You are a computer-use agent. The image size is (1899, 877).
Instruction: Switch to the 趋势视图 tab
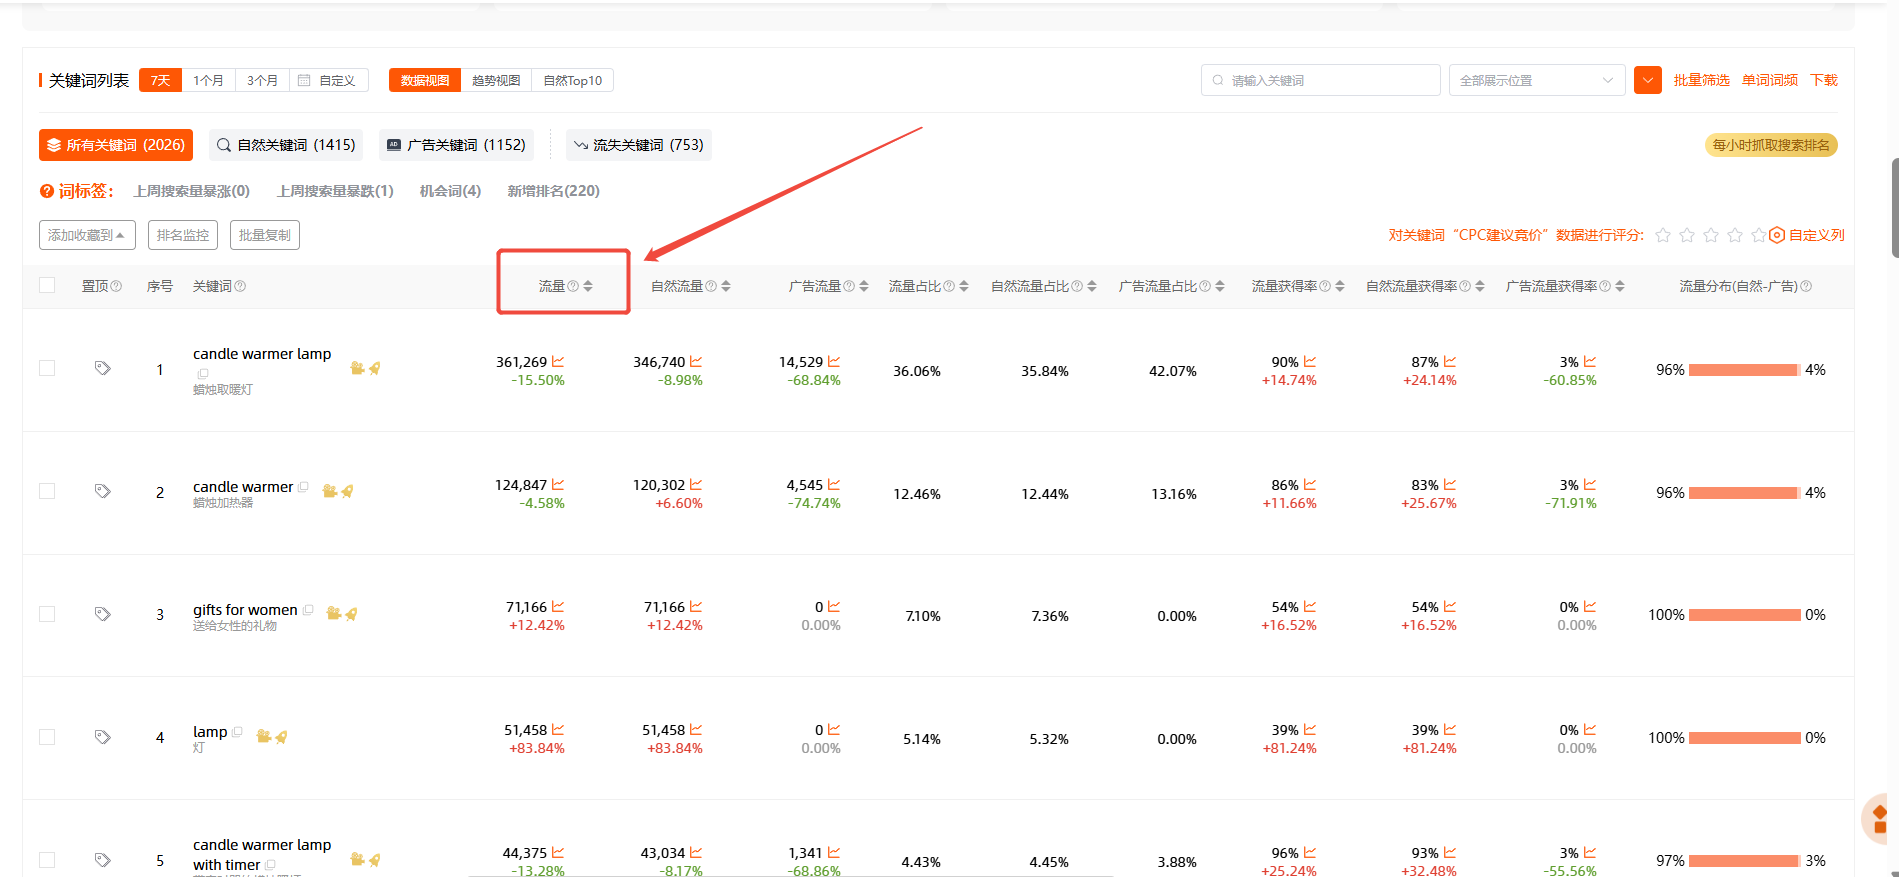[x=496, y=80]
